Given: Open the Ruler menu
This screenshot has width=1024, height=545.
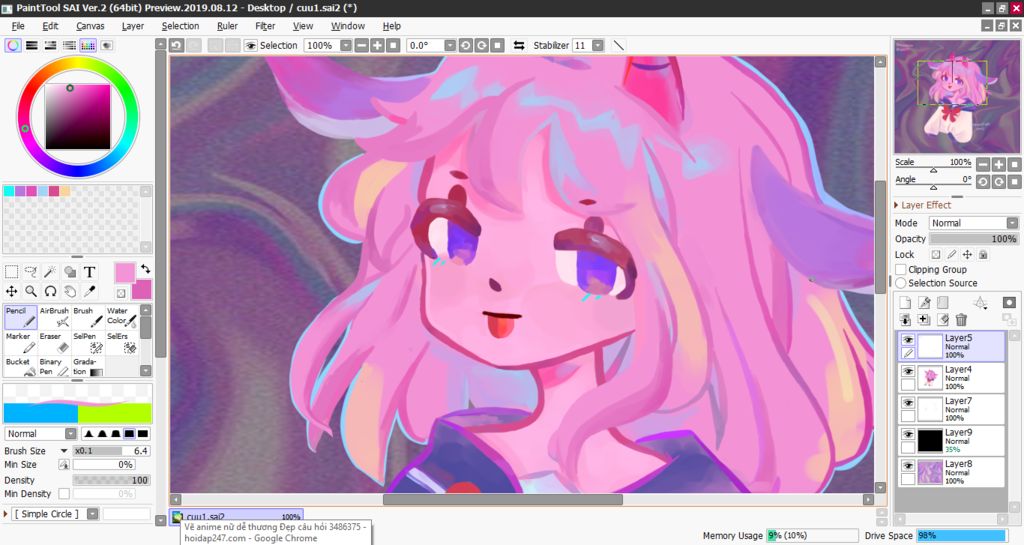Looking at the screenshot, I should pyautogui.click(x=227, y=26).
